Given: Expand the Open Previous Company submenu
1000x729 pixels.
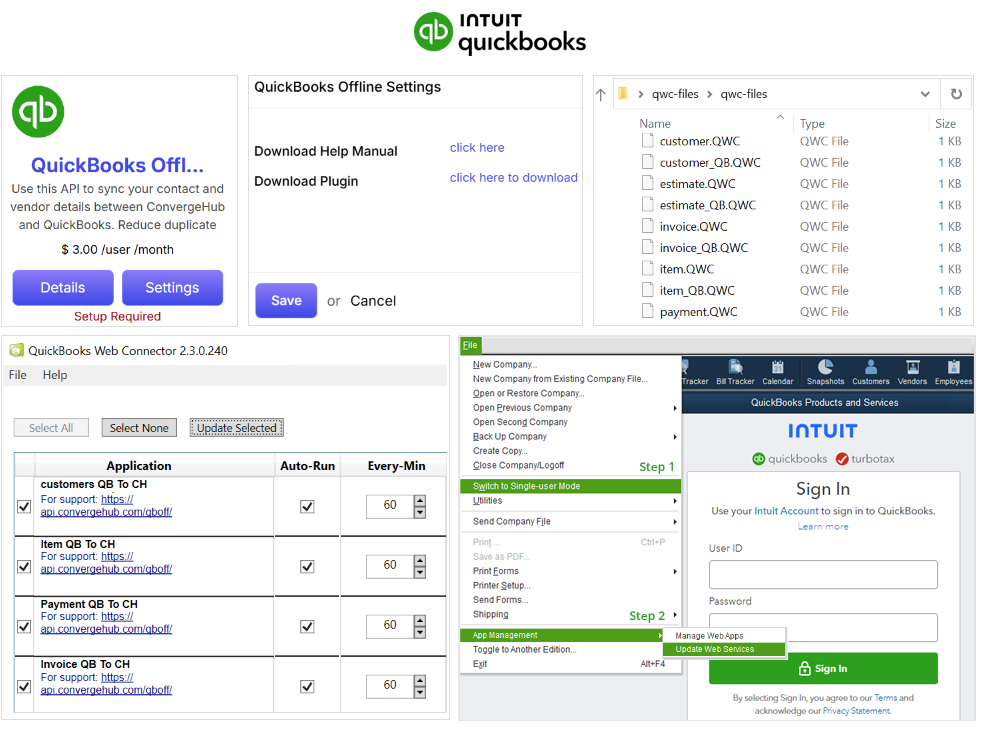Looking at the screenshot, I should pos(675,408).
